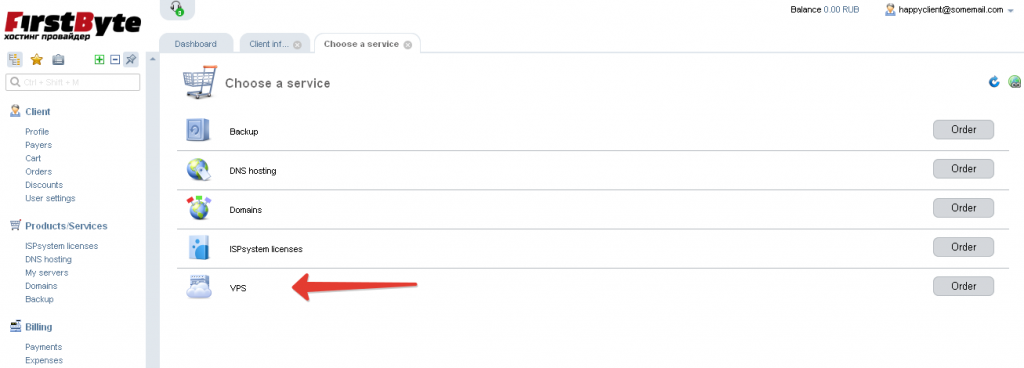Order the VPS service
Viewport: 1024px width, 368px height.
(x=963, y=286)
